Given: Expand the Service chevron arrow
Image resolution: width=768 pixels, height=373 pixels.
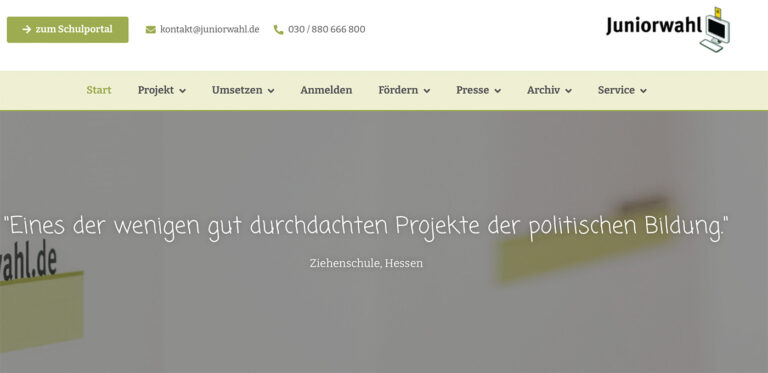Looking at the screenshot, I should (643, 91).
